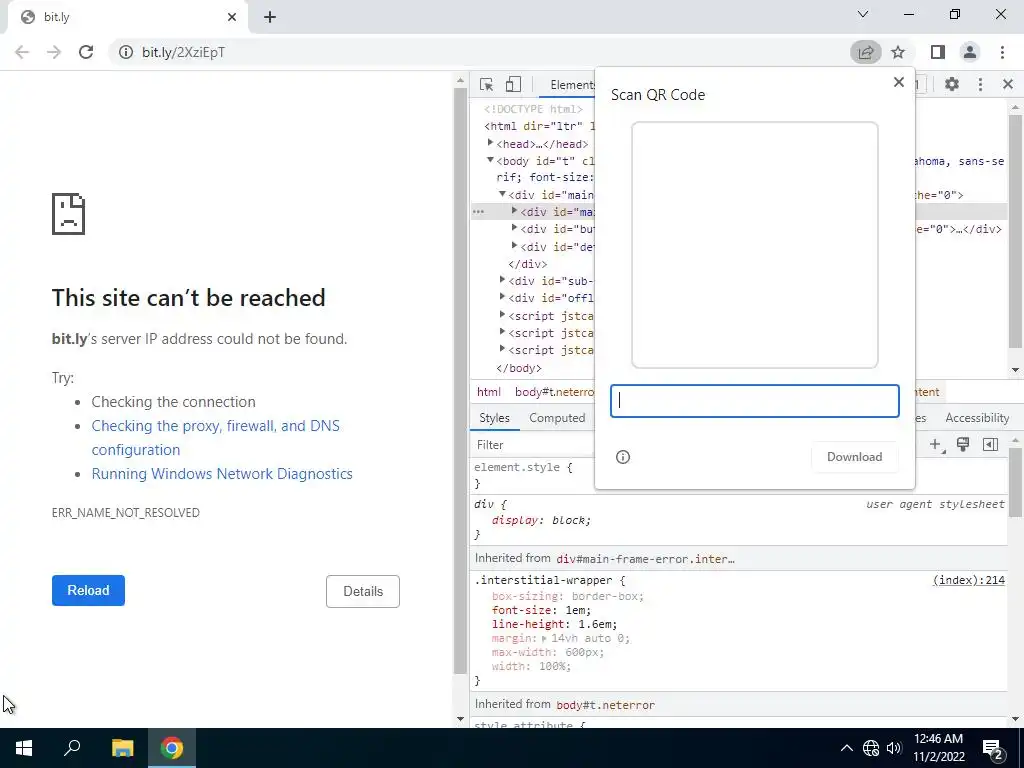Open the tab search chevron
The height and width of the screenshot is (768, 1024).
[863, 14]
